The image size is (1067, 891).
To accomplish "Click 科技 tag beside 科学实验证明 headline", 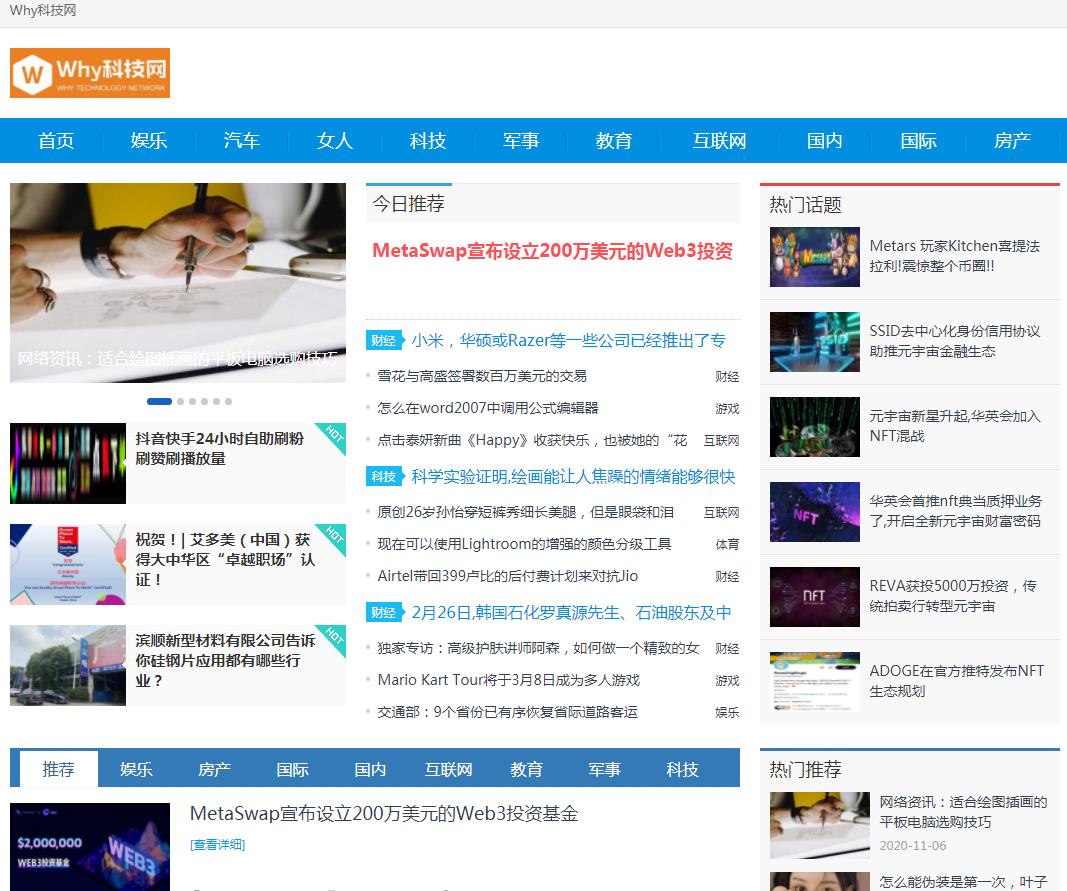I will point(384,476).
